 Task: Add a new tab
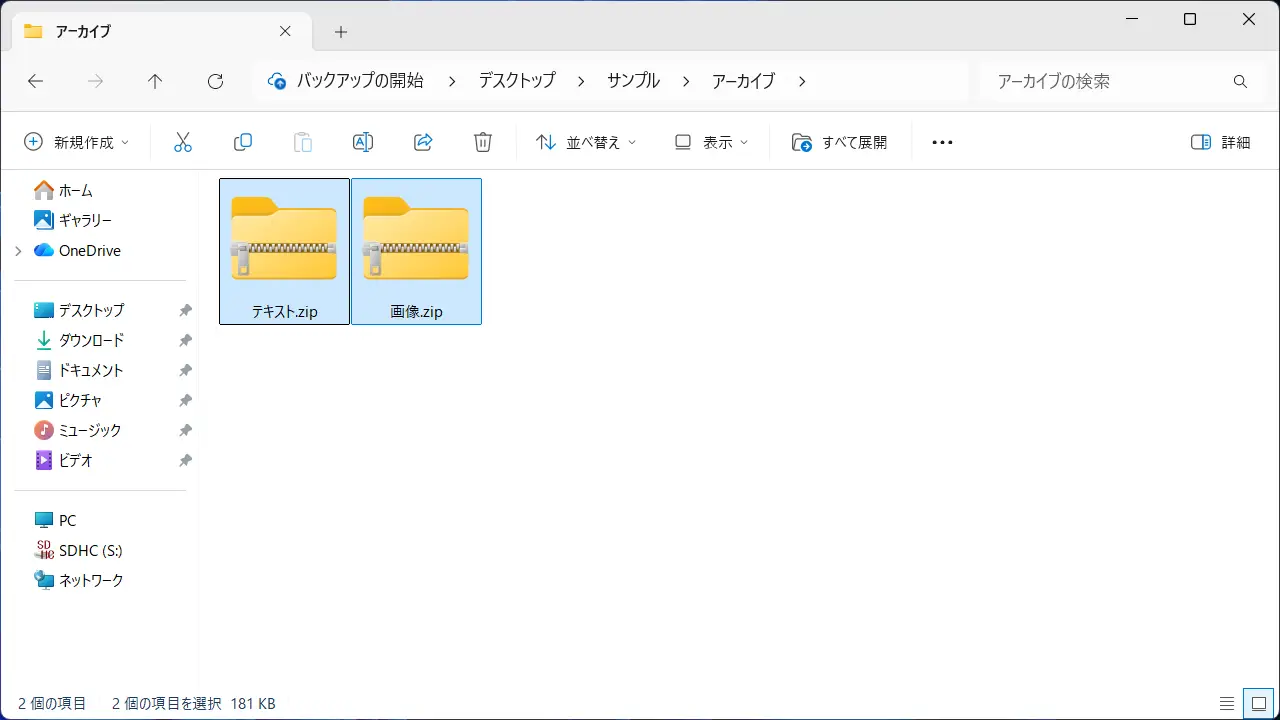(341, 32)
